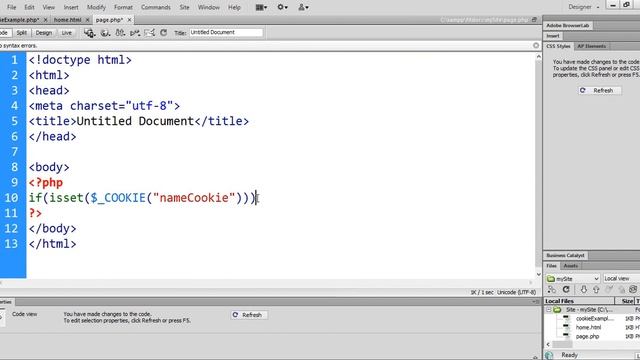The width and height of the screenshot is (640, 360).
Task: Click Refresh button in Properties panel
Action: [249, 315]
